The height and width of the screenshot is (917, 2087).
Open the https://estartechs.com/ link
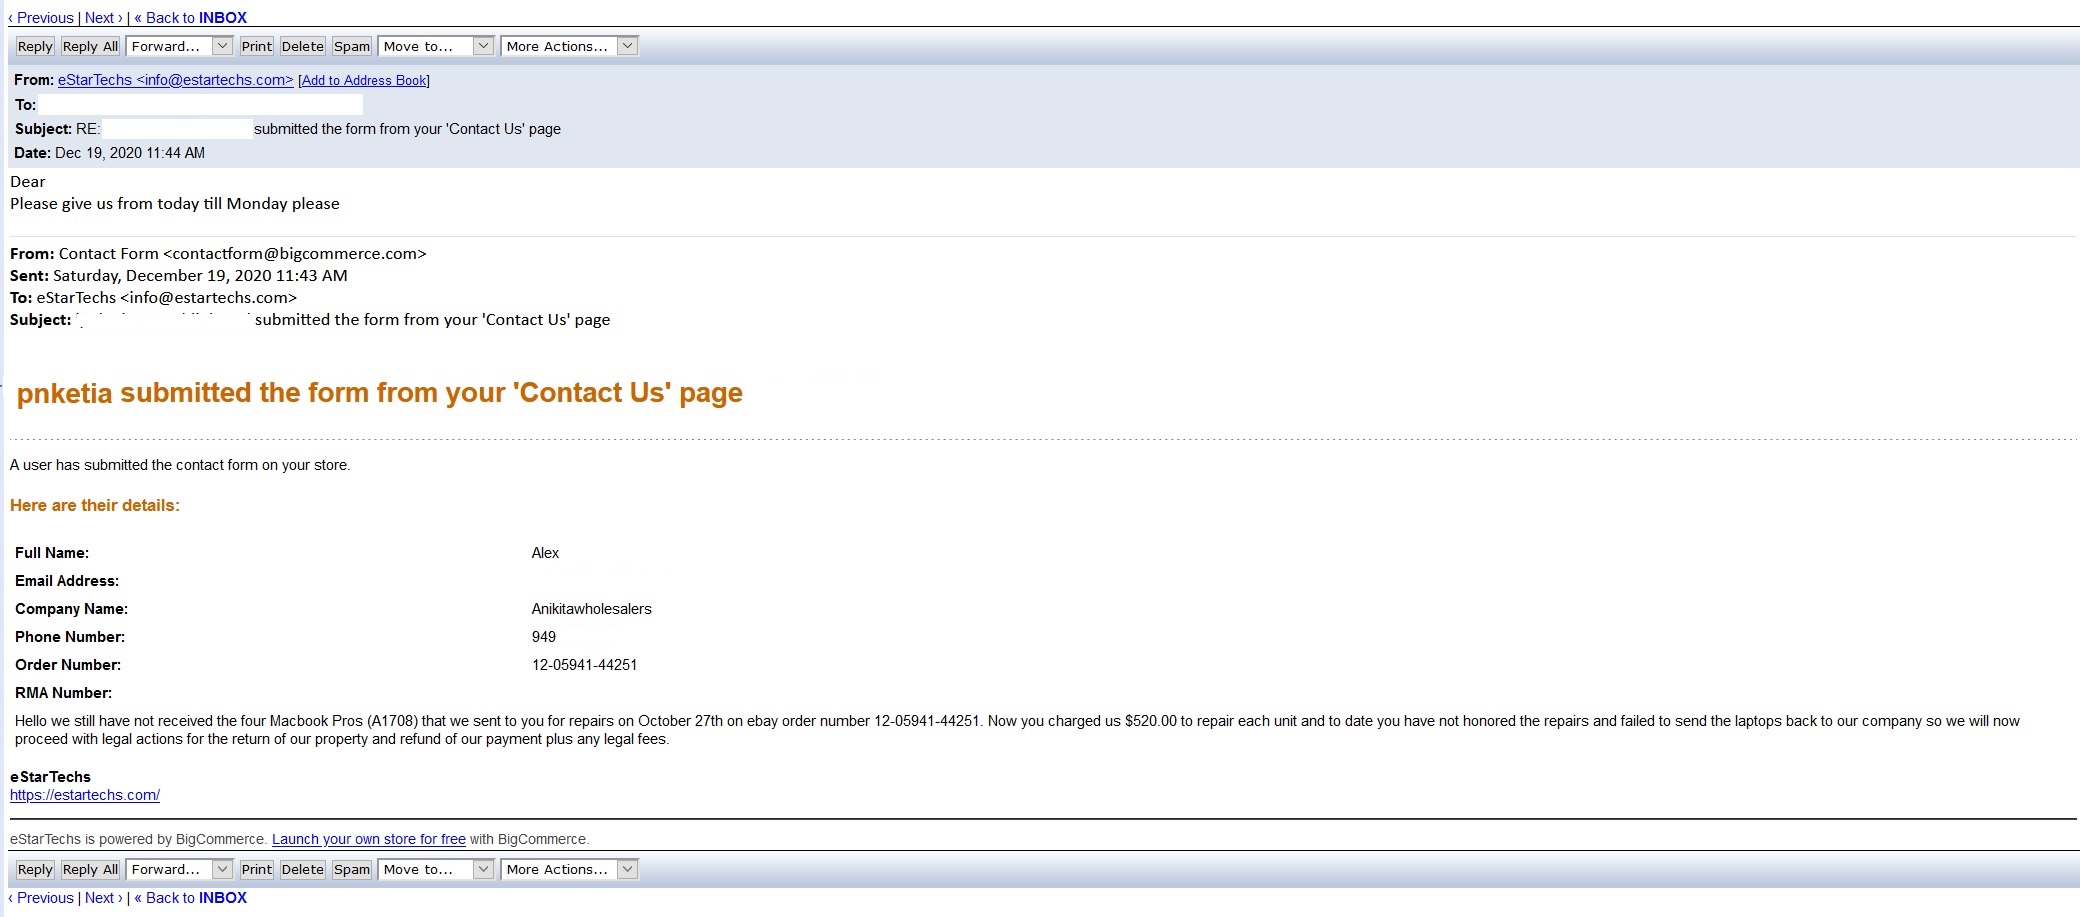coord(85,795)
